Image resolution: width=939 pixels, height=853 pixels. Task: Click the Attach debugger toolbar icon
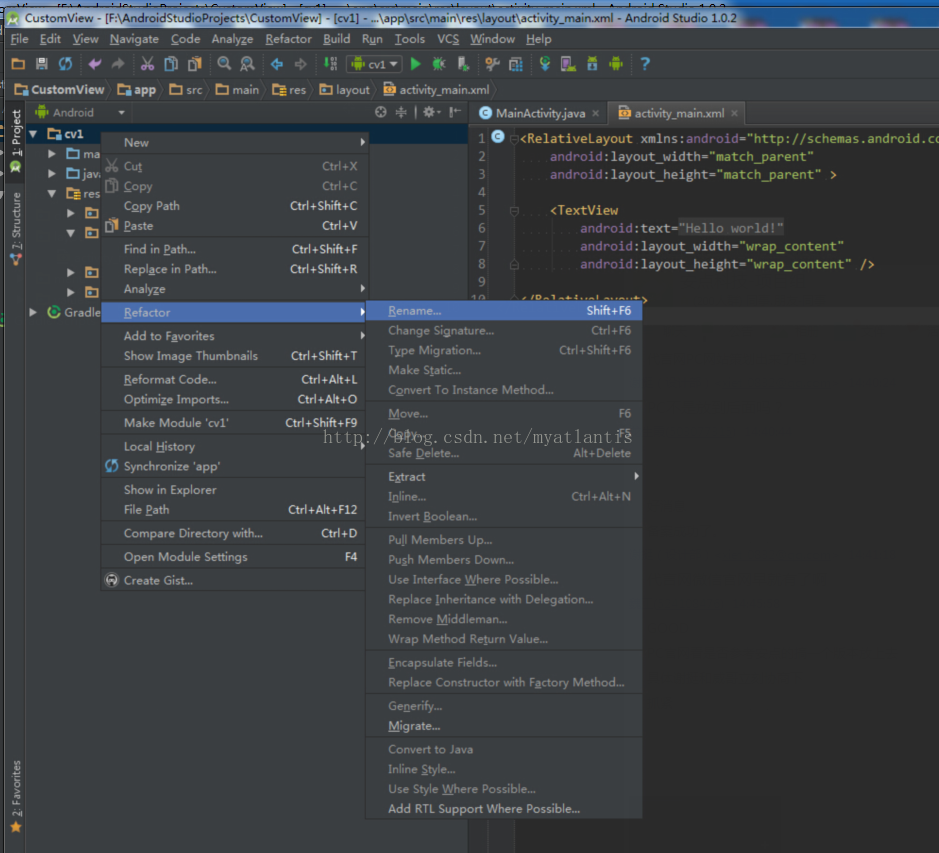[x=463, y=63]
